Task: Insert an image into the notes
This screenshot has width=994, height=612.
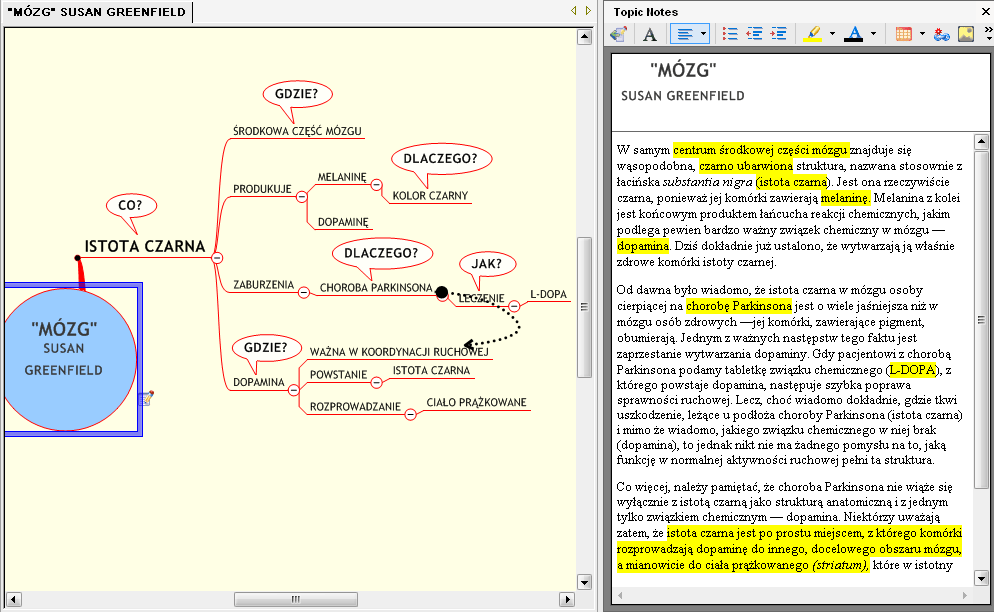Action: click(965, 34)
